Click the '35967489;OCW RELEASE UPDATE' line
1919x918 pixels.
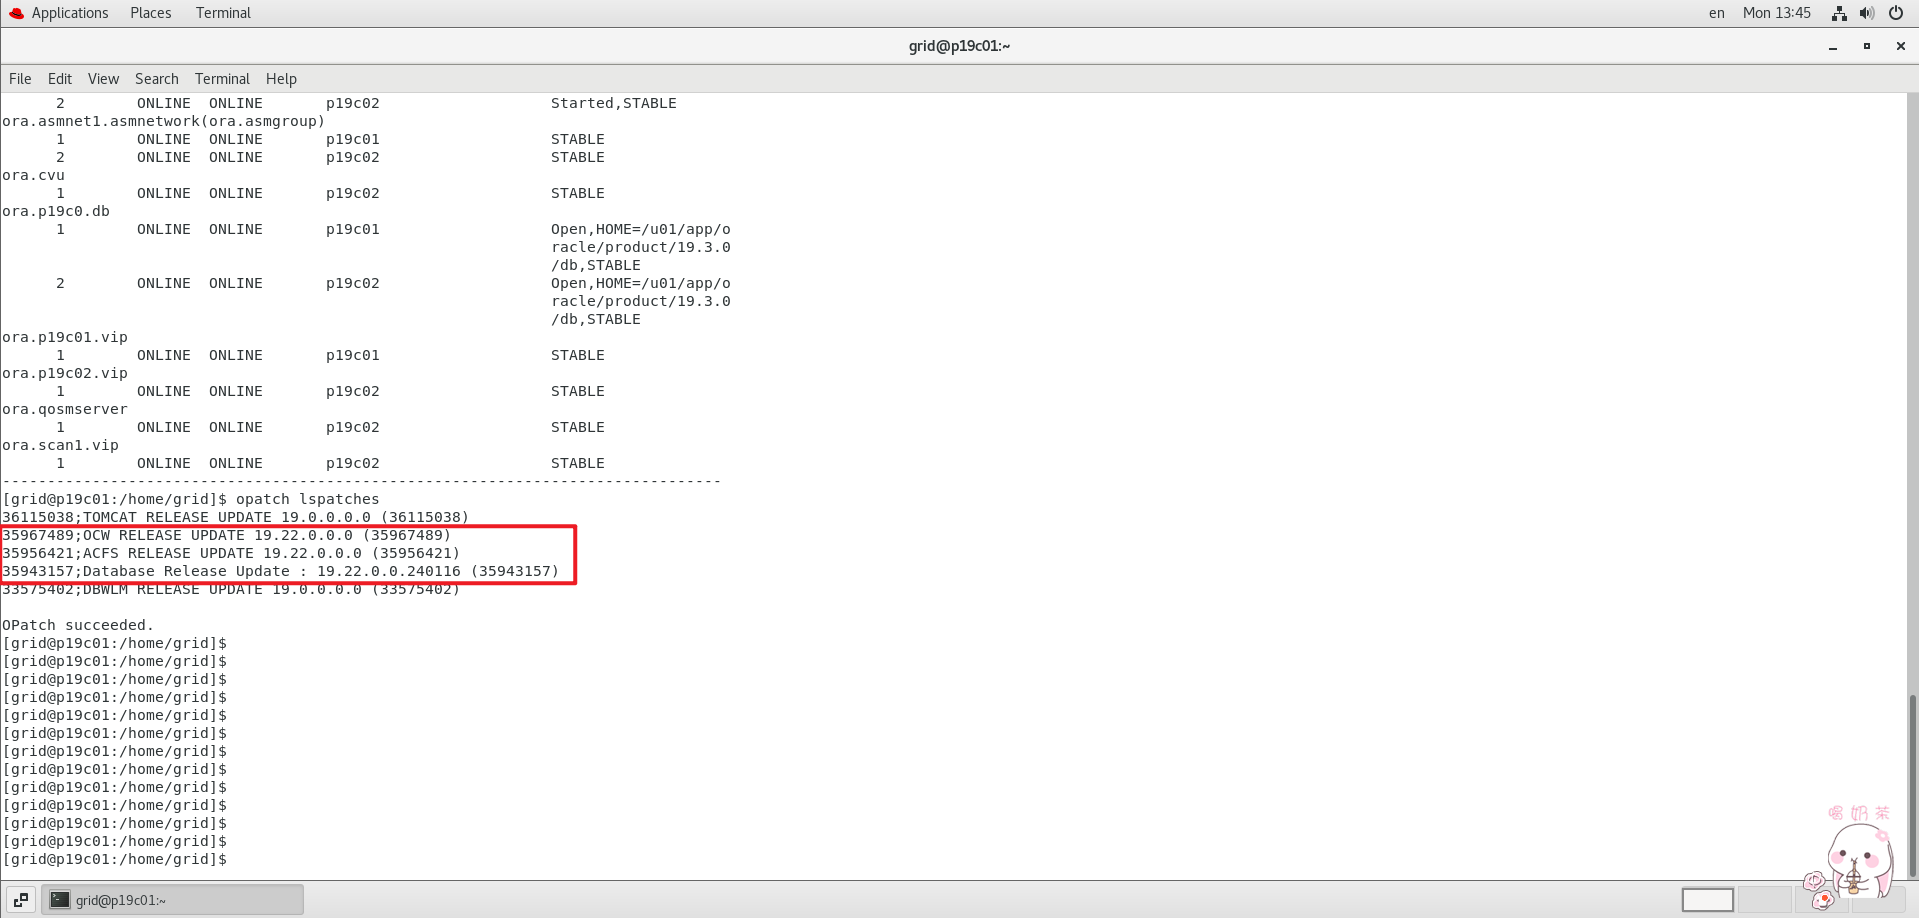(x=226, y=535)
